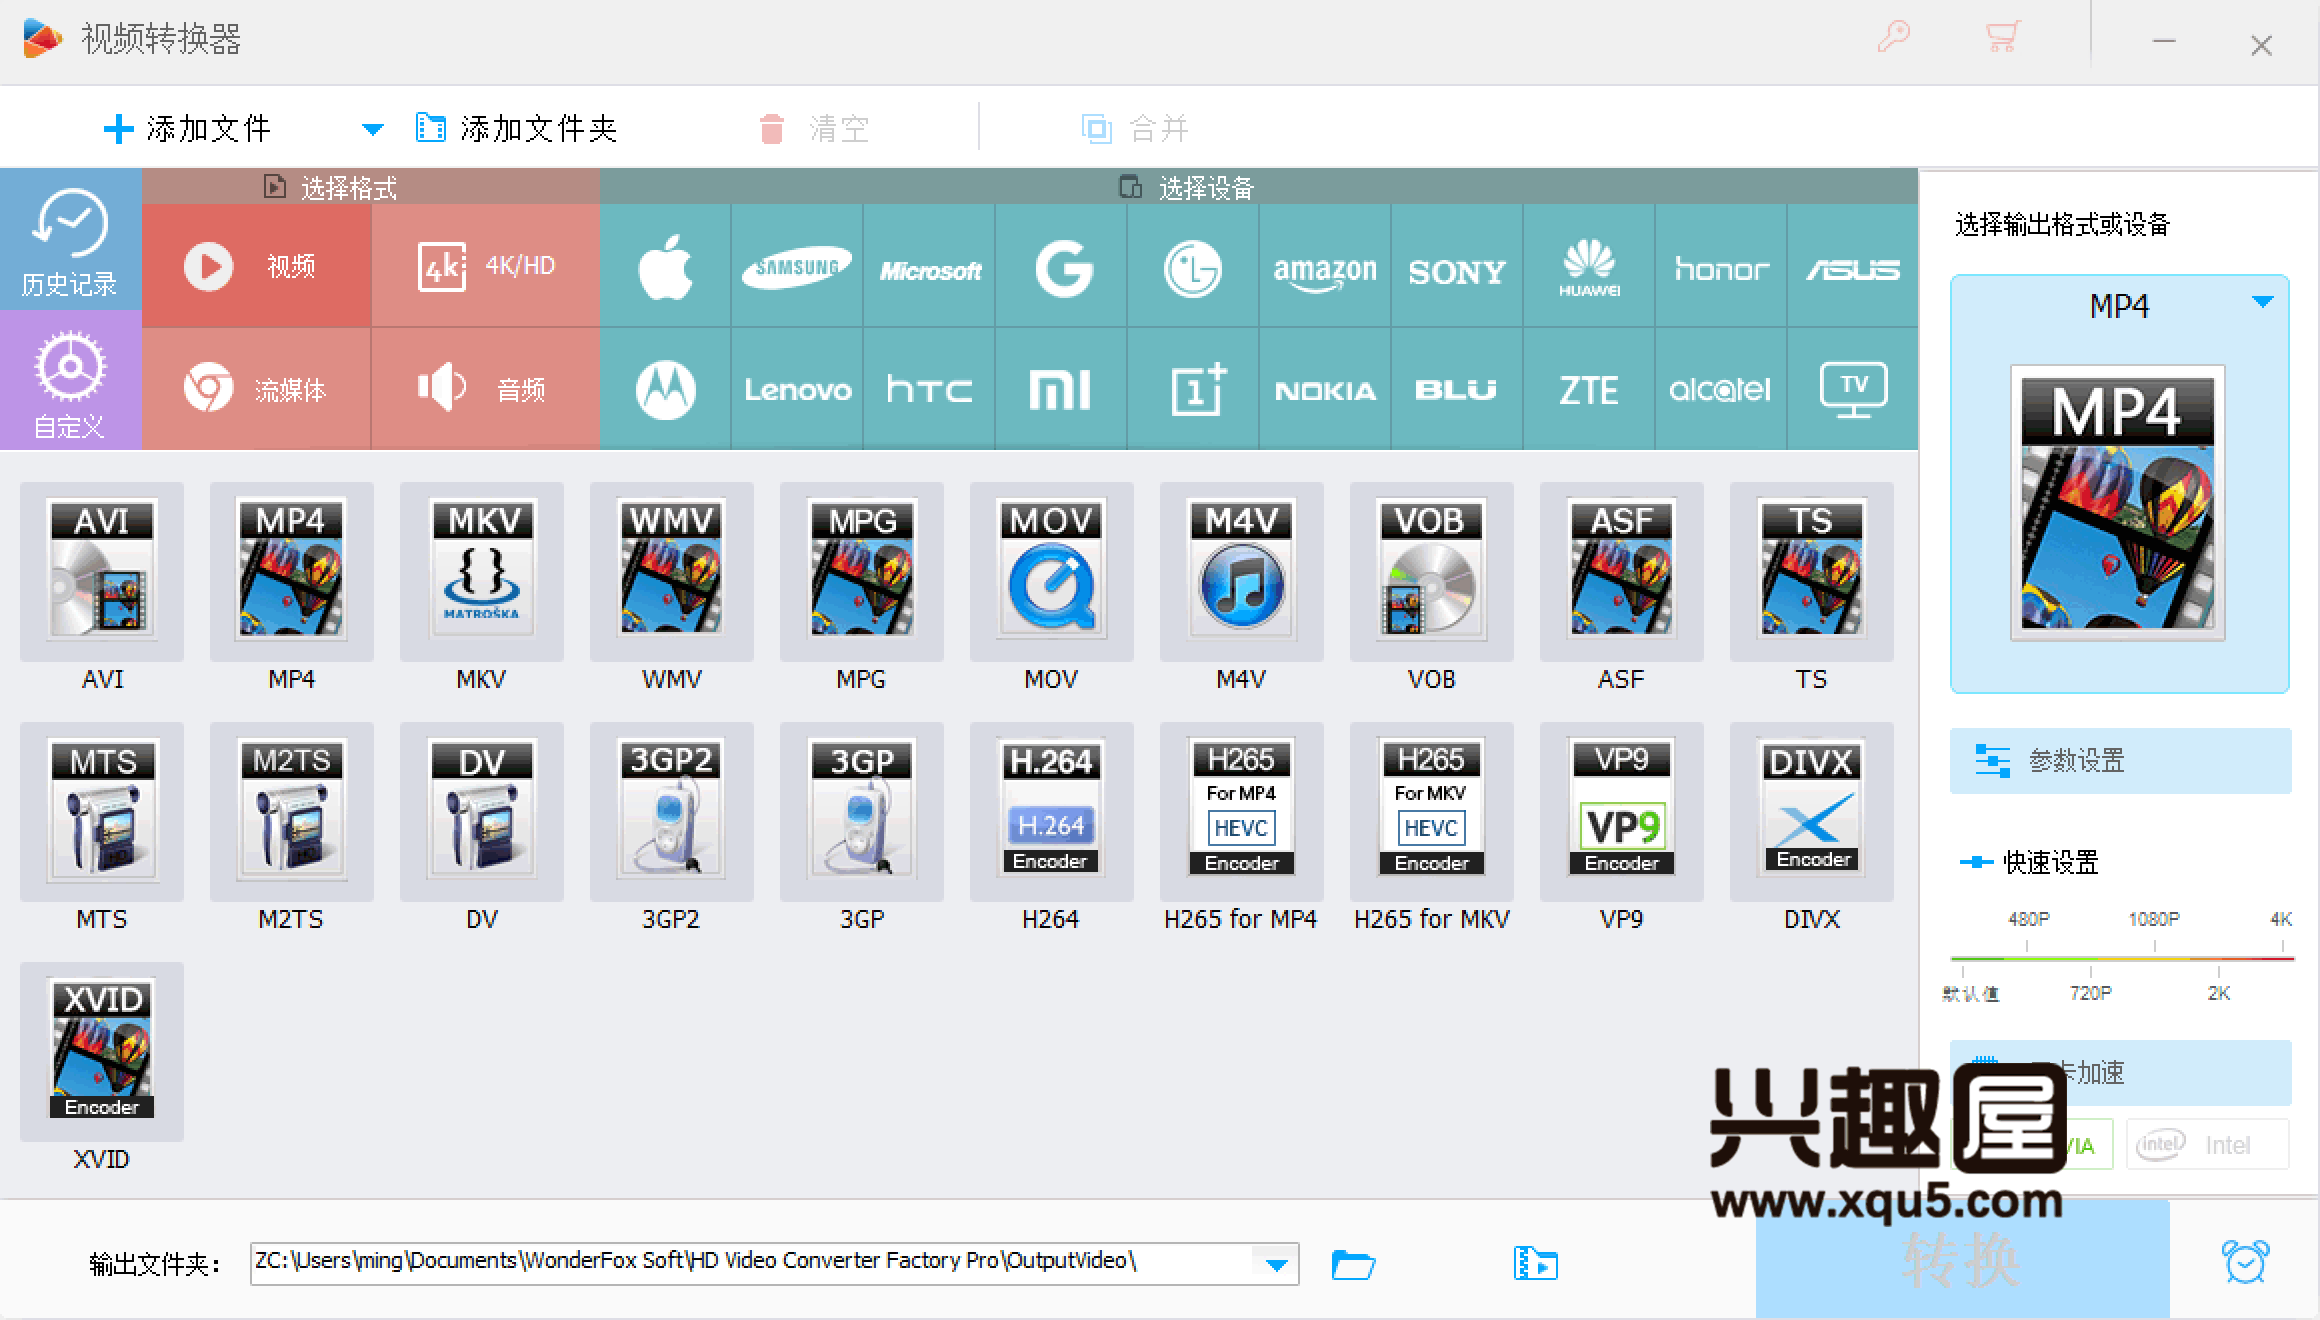Choose the DV format icon

(x=482, y=811)
